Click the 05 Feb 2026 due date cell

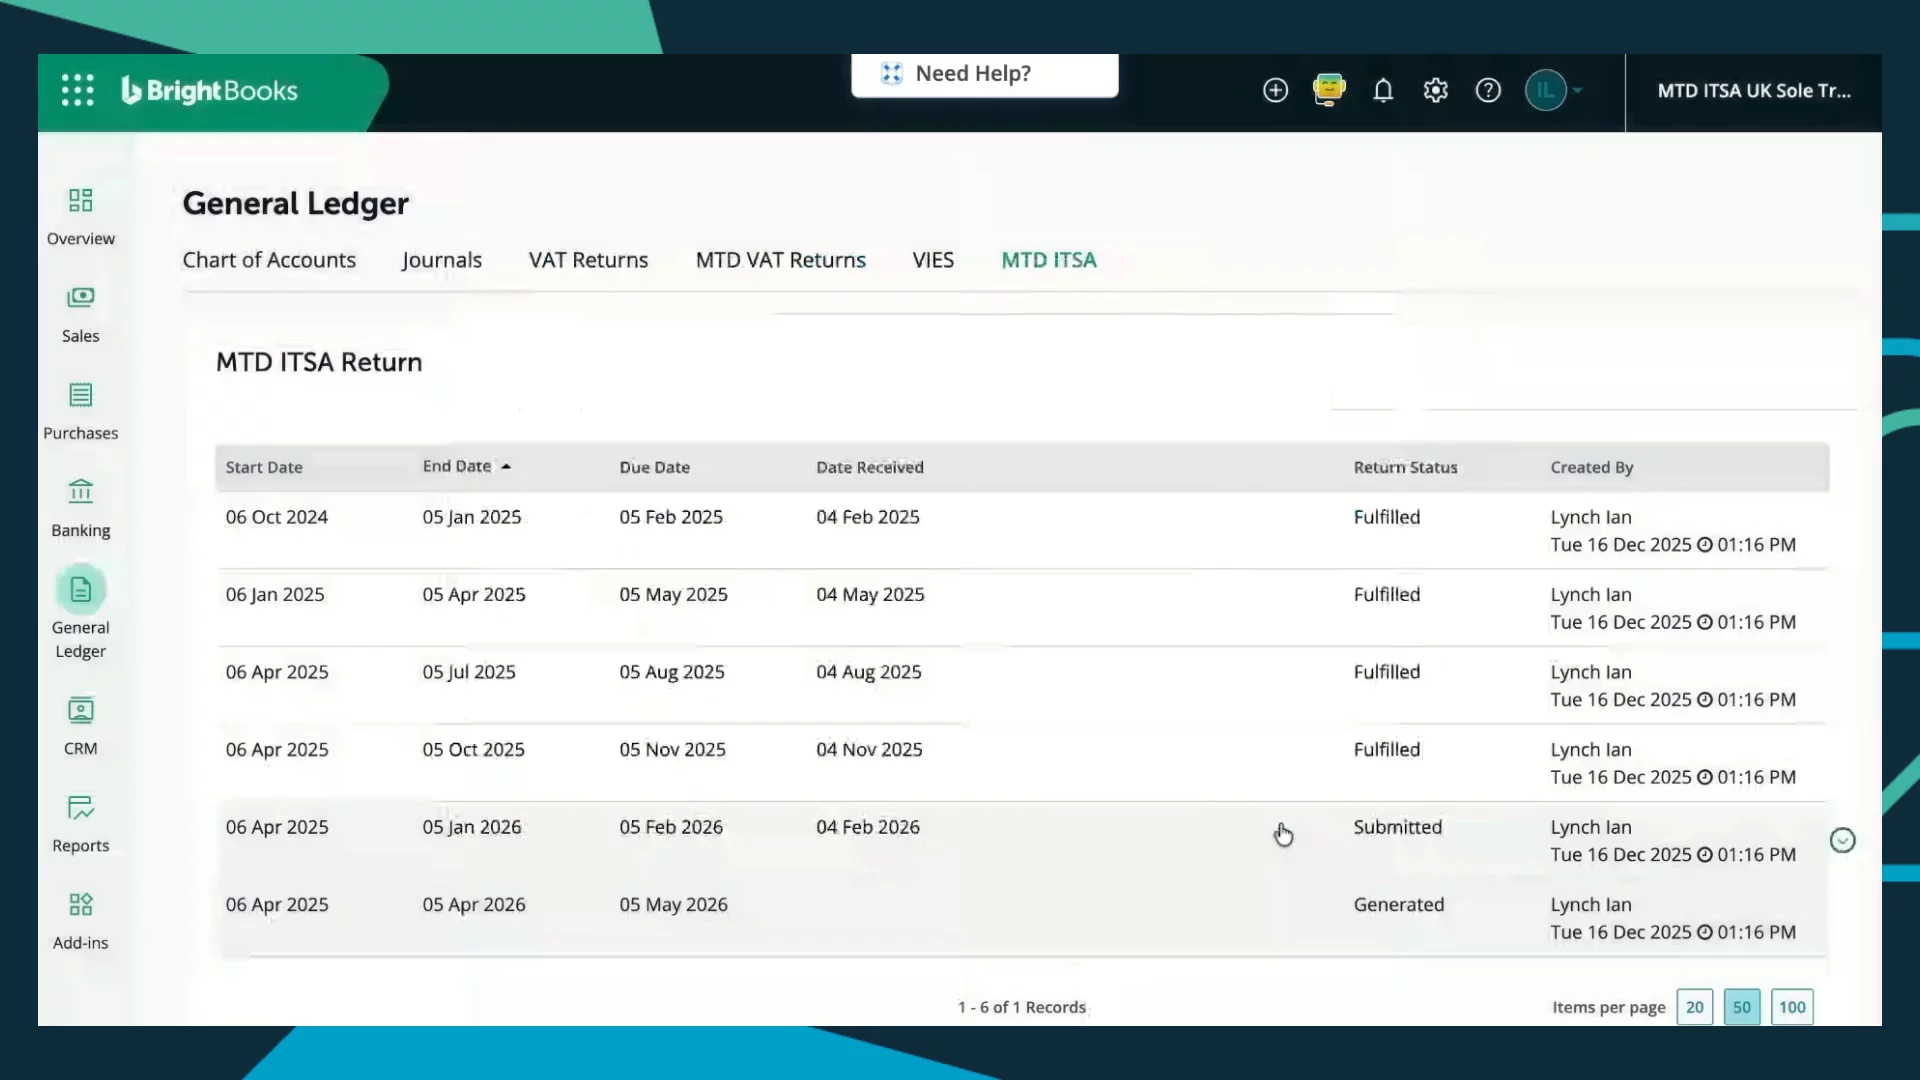tap(671, 827)
